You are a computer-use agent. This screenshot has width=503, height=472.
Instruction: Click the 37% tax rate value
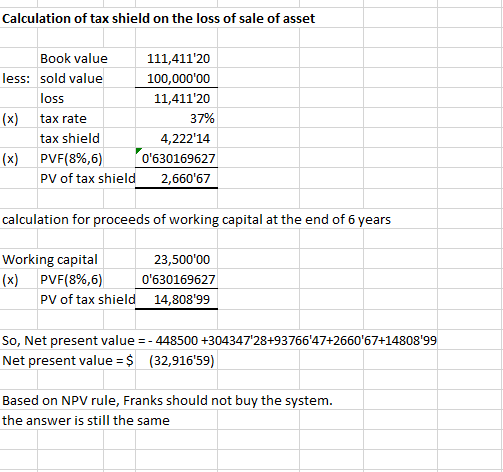202,119
